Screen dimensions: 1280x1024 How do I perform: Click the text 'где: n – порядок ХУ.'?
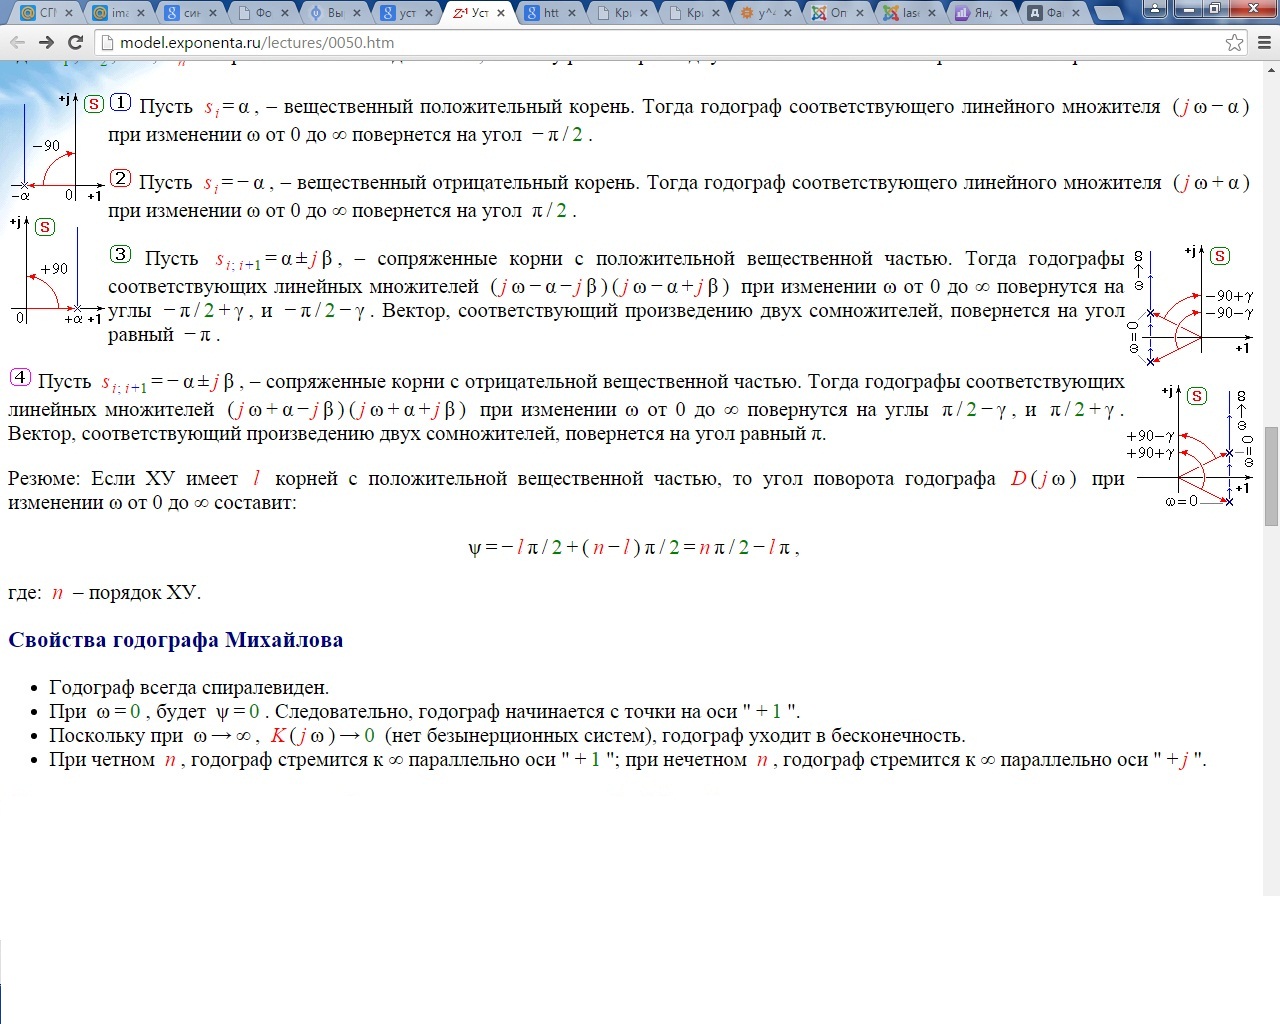pos(105,593)
